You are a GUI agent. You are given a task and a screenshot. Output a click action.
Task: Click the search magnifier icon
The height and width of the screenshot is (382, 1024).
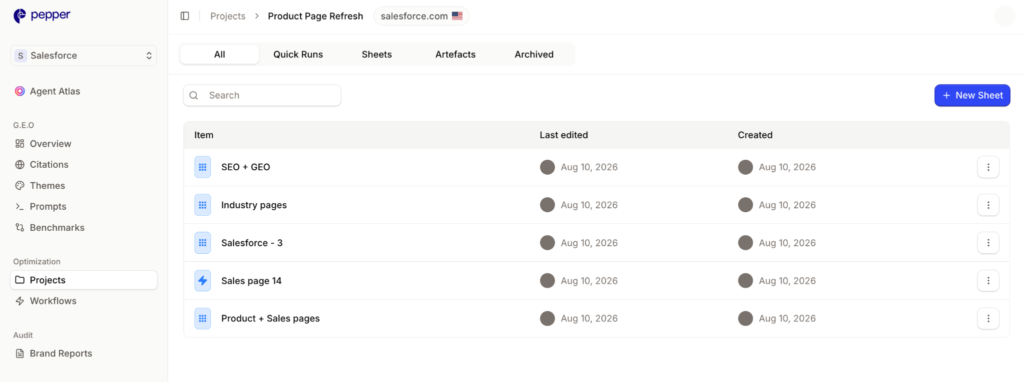[x=194, y=95]
